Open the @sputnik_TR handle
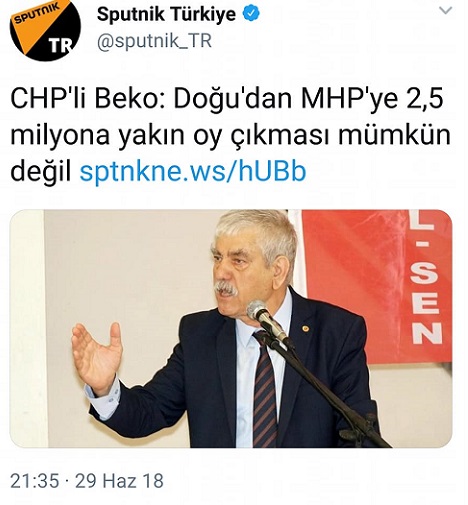Screen dimensions: 468x505 coord(154,41)
